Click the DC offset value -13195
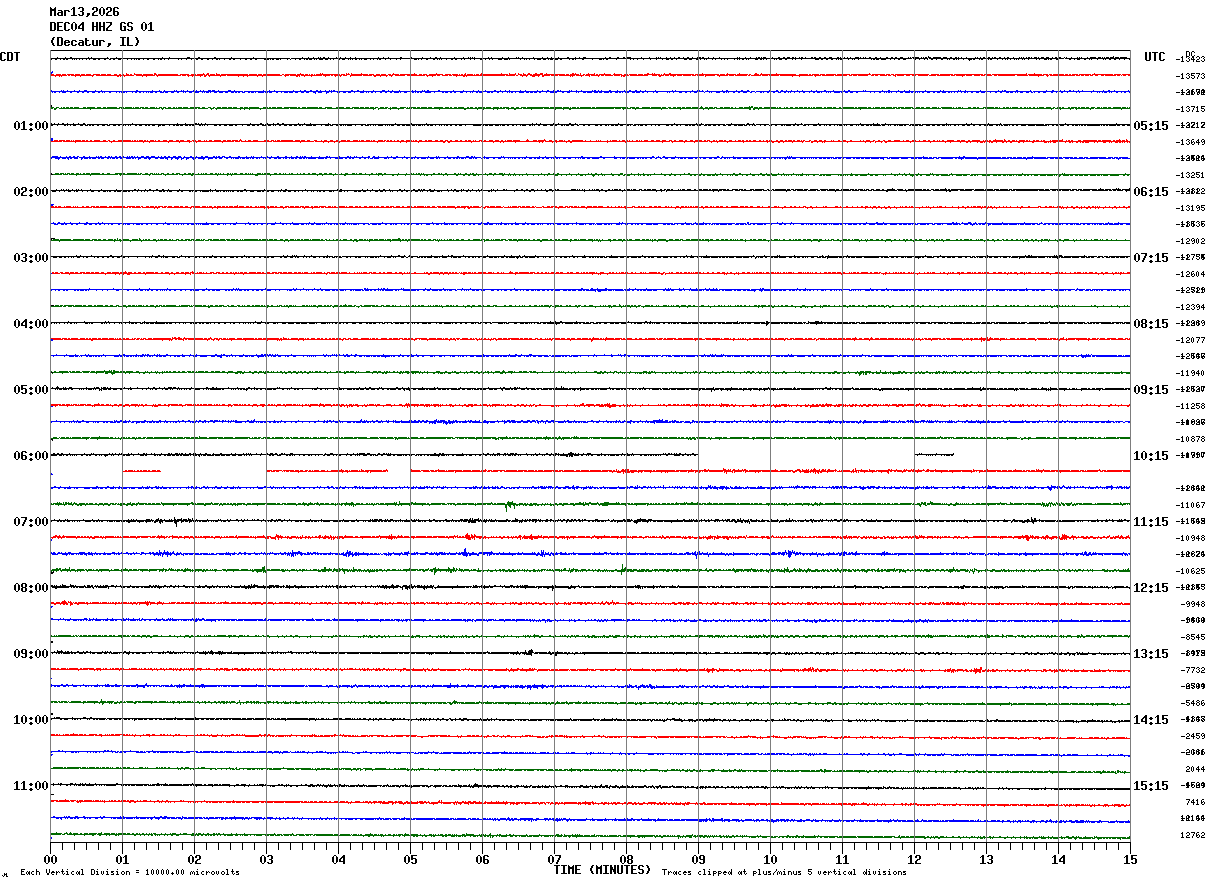 (x=1191, y=208)
